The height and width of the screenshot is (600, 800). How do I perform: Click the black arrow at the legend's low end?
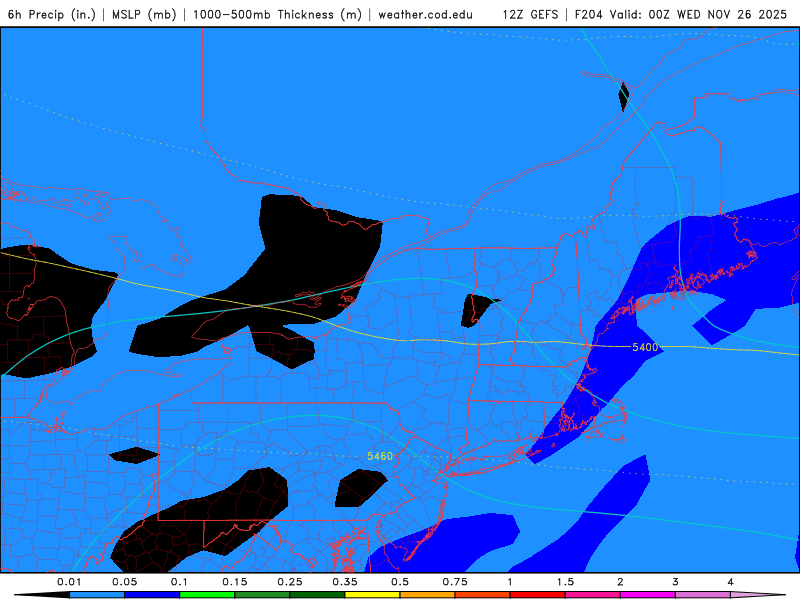[42, 595]
